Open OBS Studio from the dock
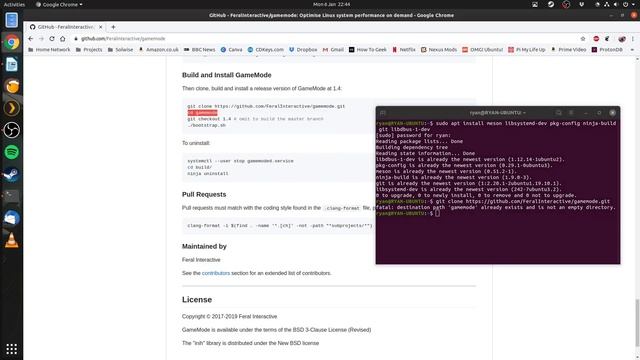The width and height of the screenshot is (640, 360). 11,130
